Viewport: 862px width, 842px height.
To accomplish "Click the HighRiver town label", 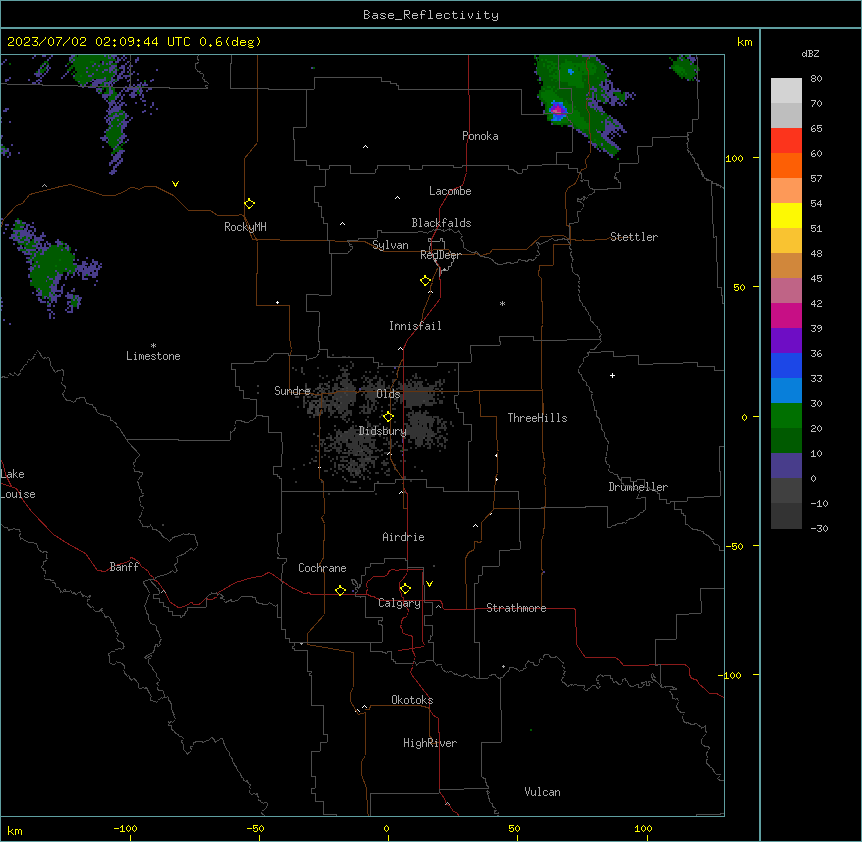I will [x=430, y=743].
